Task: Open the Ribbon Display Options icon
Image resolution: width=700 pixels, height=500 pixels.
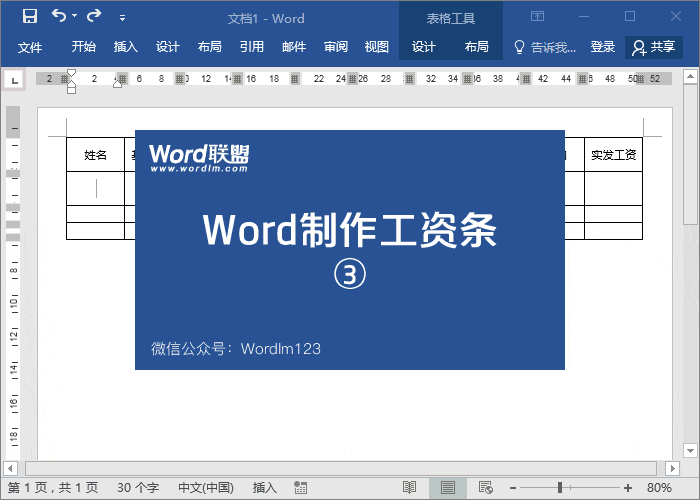Action: pos(538,17)
